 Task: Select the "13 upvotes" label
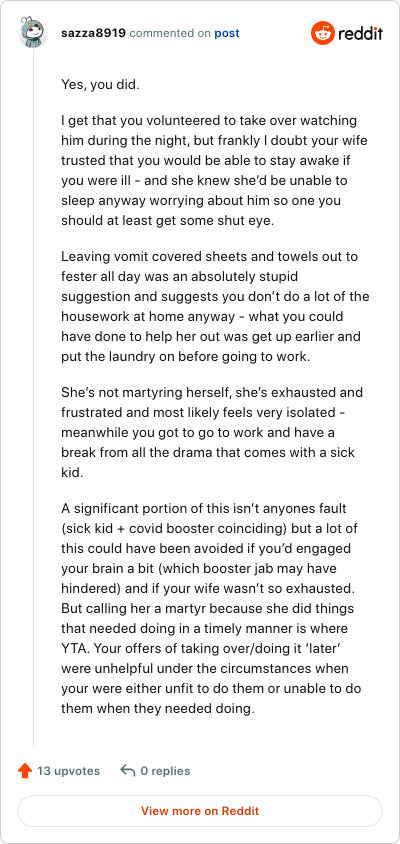(68, 771)
